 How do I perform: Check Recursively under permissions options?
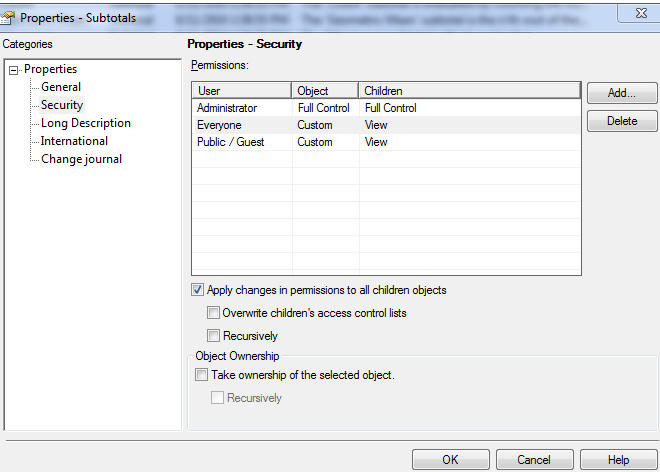click(x=213, y=336)
